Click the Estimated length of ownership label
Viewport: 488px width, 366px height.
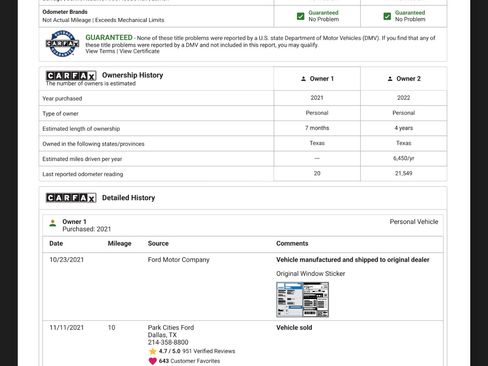[x=81, y=129]
